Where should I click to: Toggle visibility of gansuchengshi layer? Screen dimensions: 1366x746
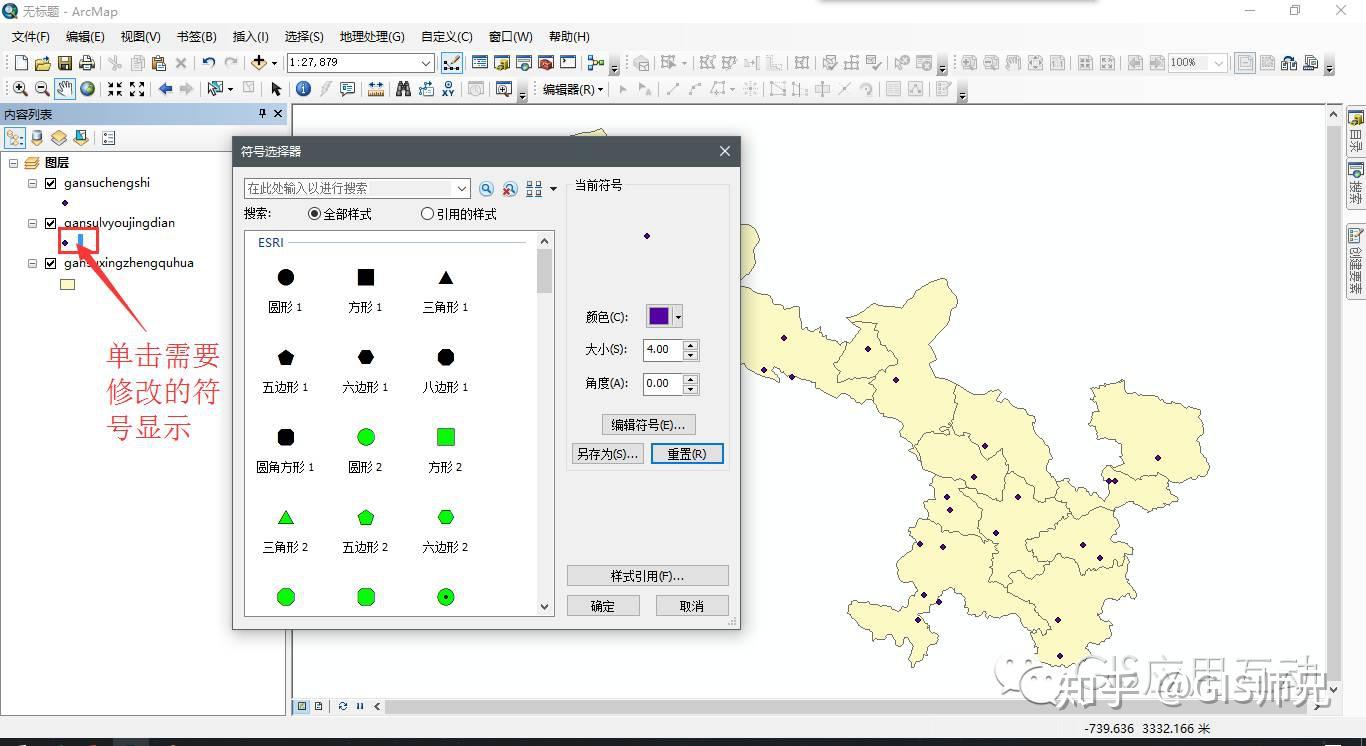pyautogui.click(x=49, y=182)
